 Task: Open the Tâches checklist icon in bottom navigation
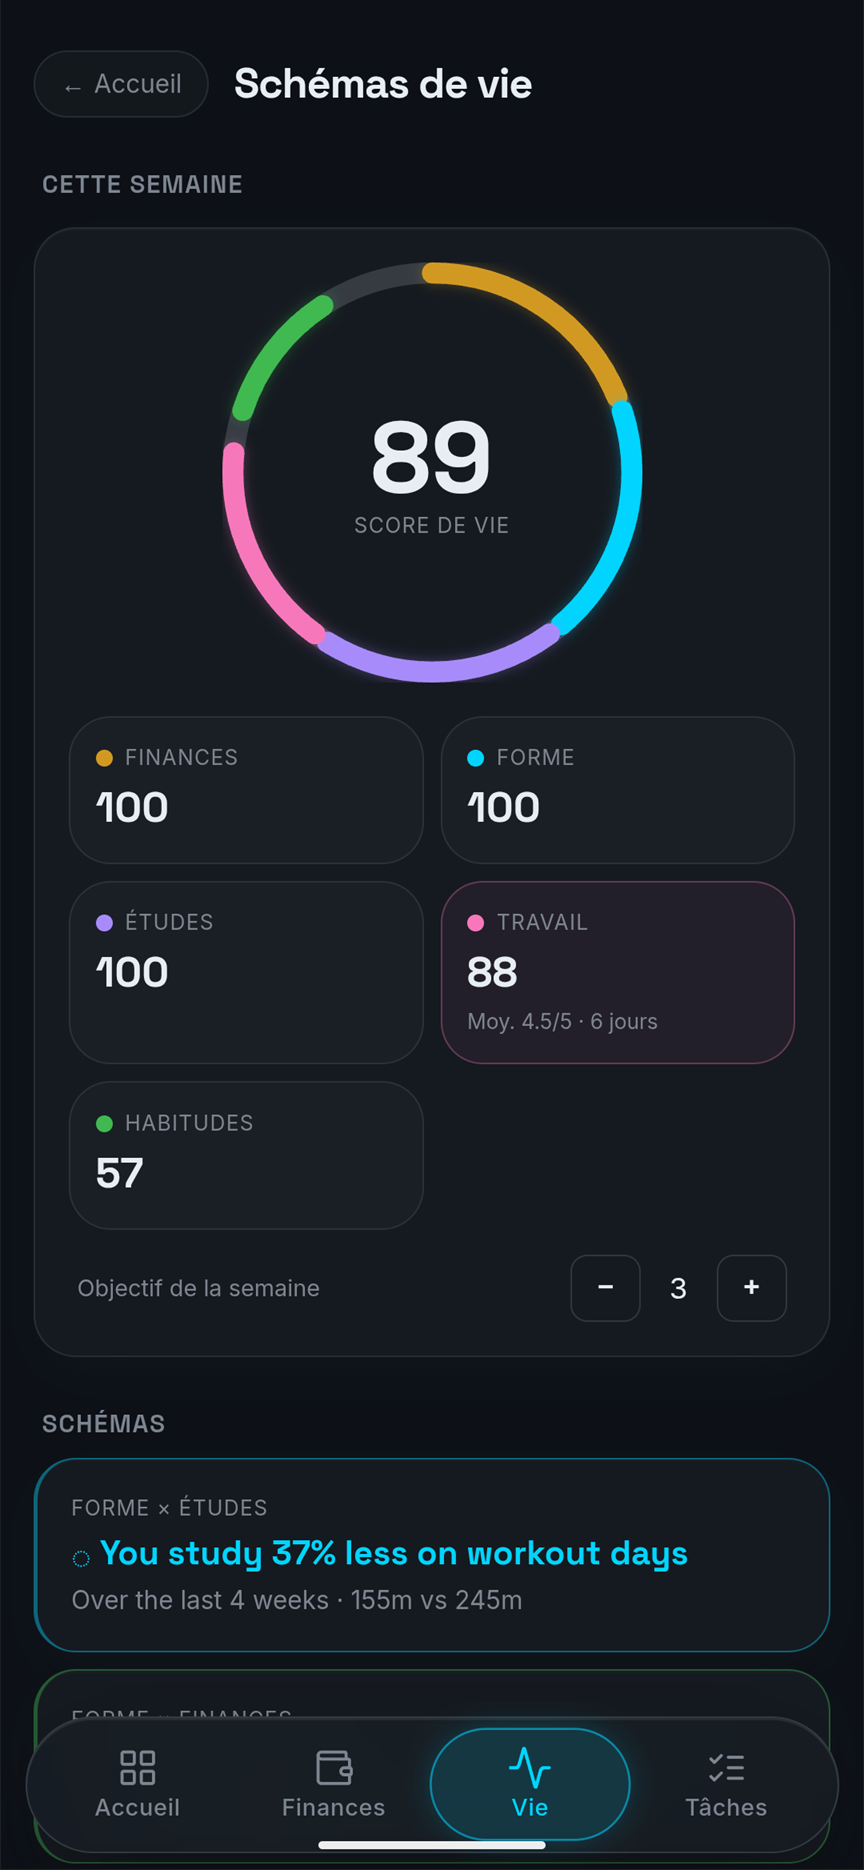(x=726, y=1767)
